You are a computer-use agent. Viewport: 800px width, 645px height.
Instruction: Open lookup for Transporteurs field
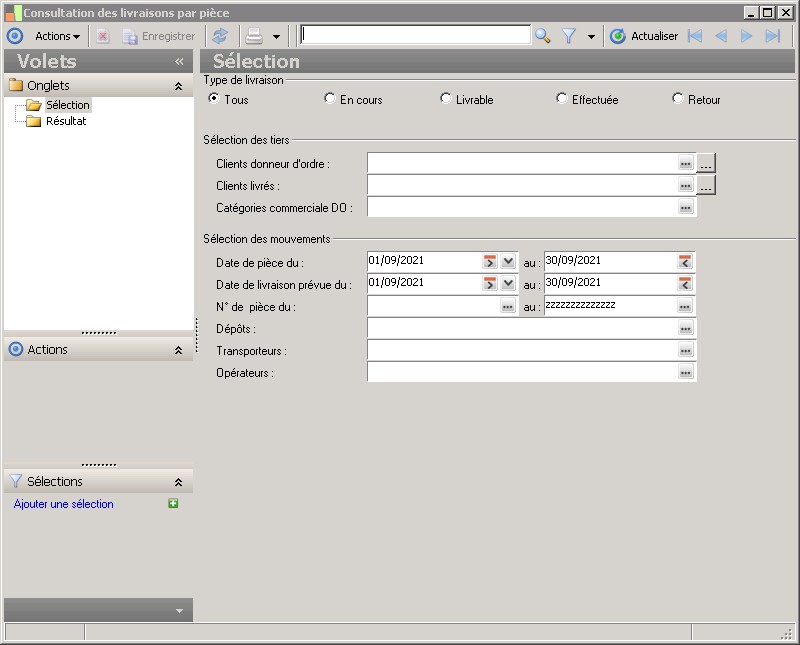(685, 351)
